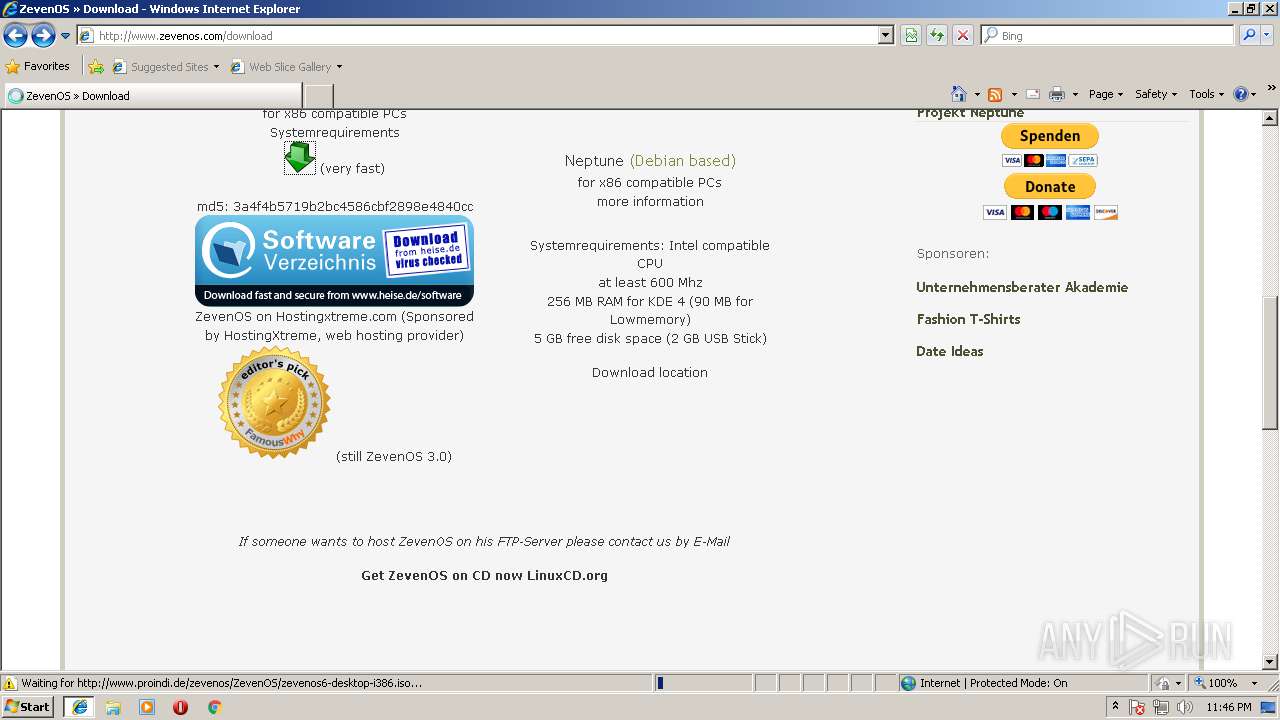Open Get ZevenOS on CD LinuxCD.org link
Screen dimensions: 1280x720
(484, 575)
